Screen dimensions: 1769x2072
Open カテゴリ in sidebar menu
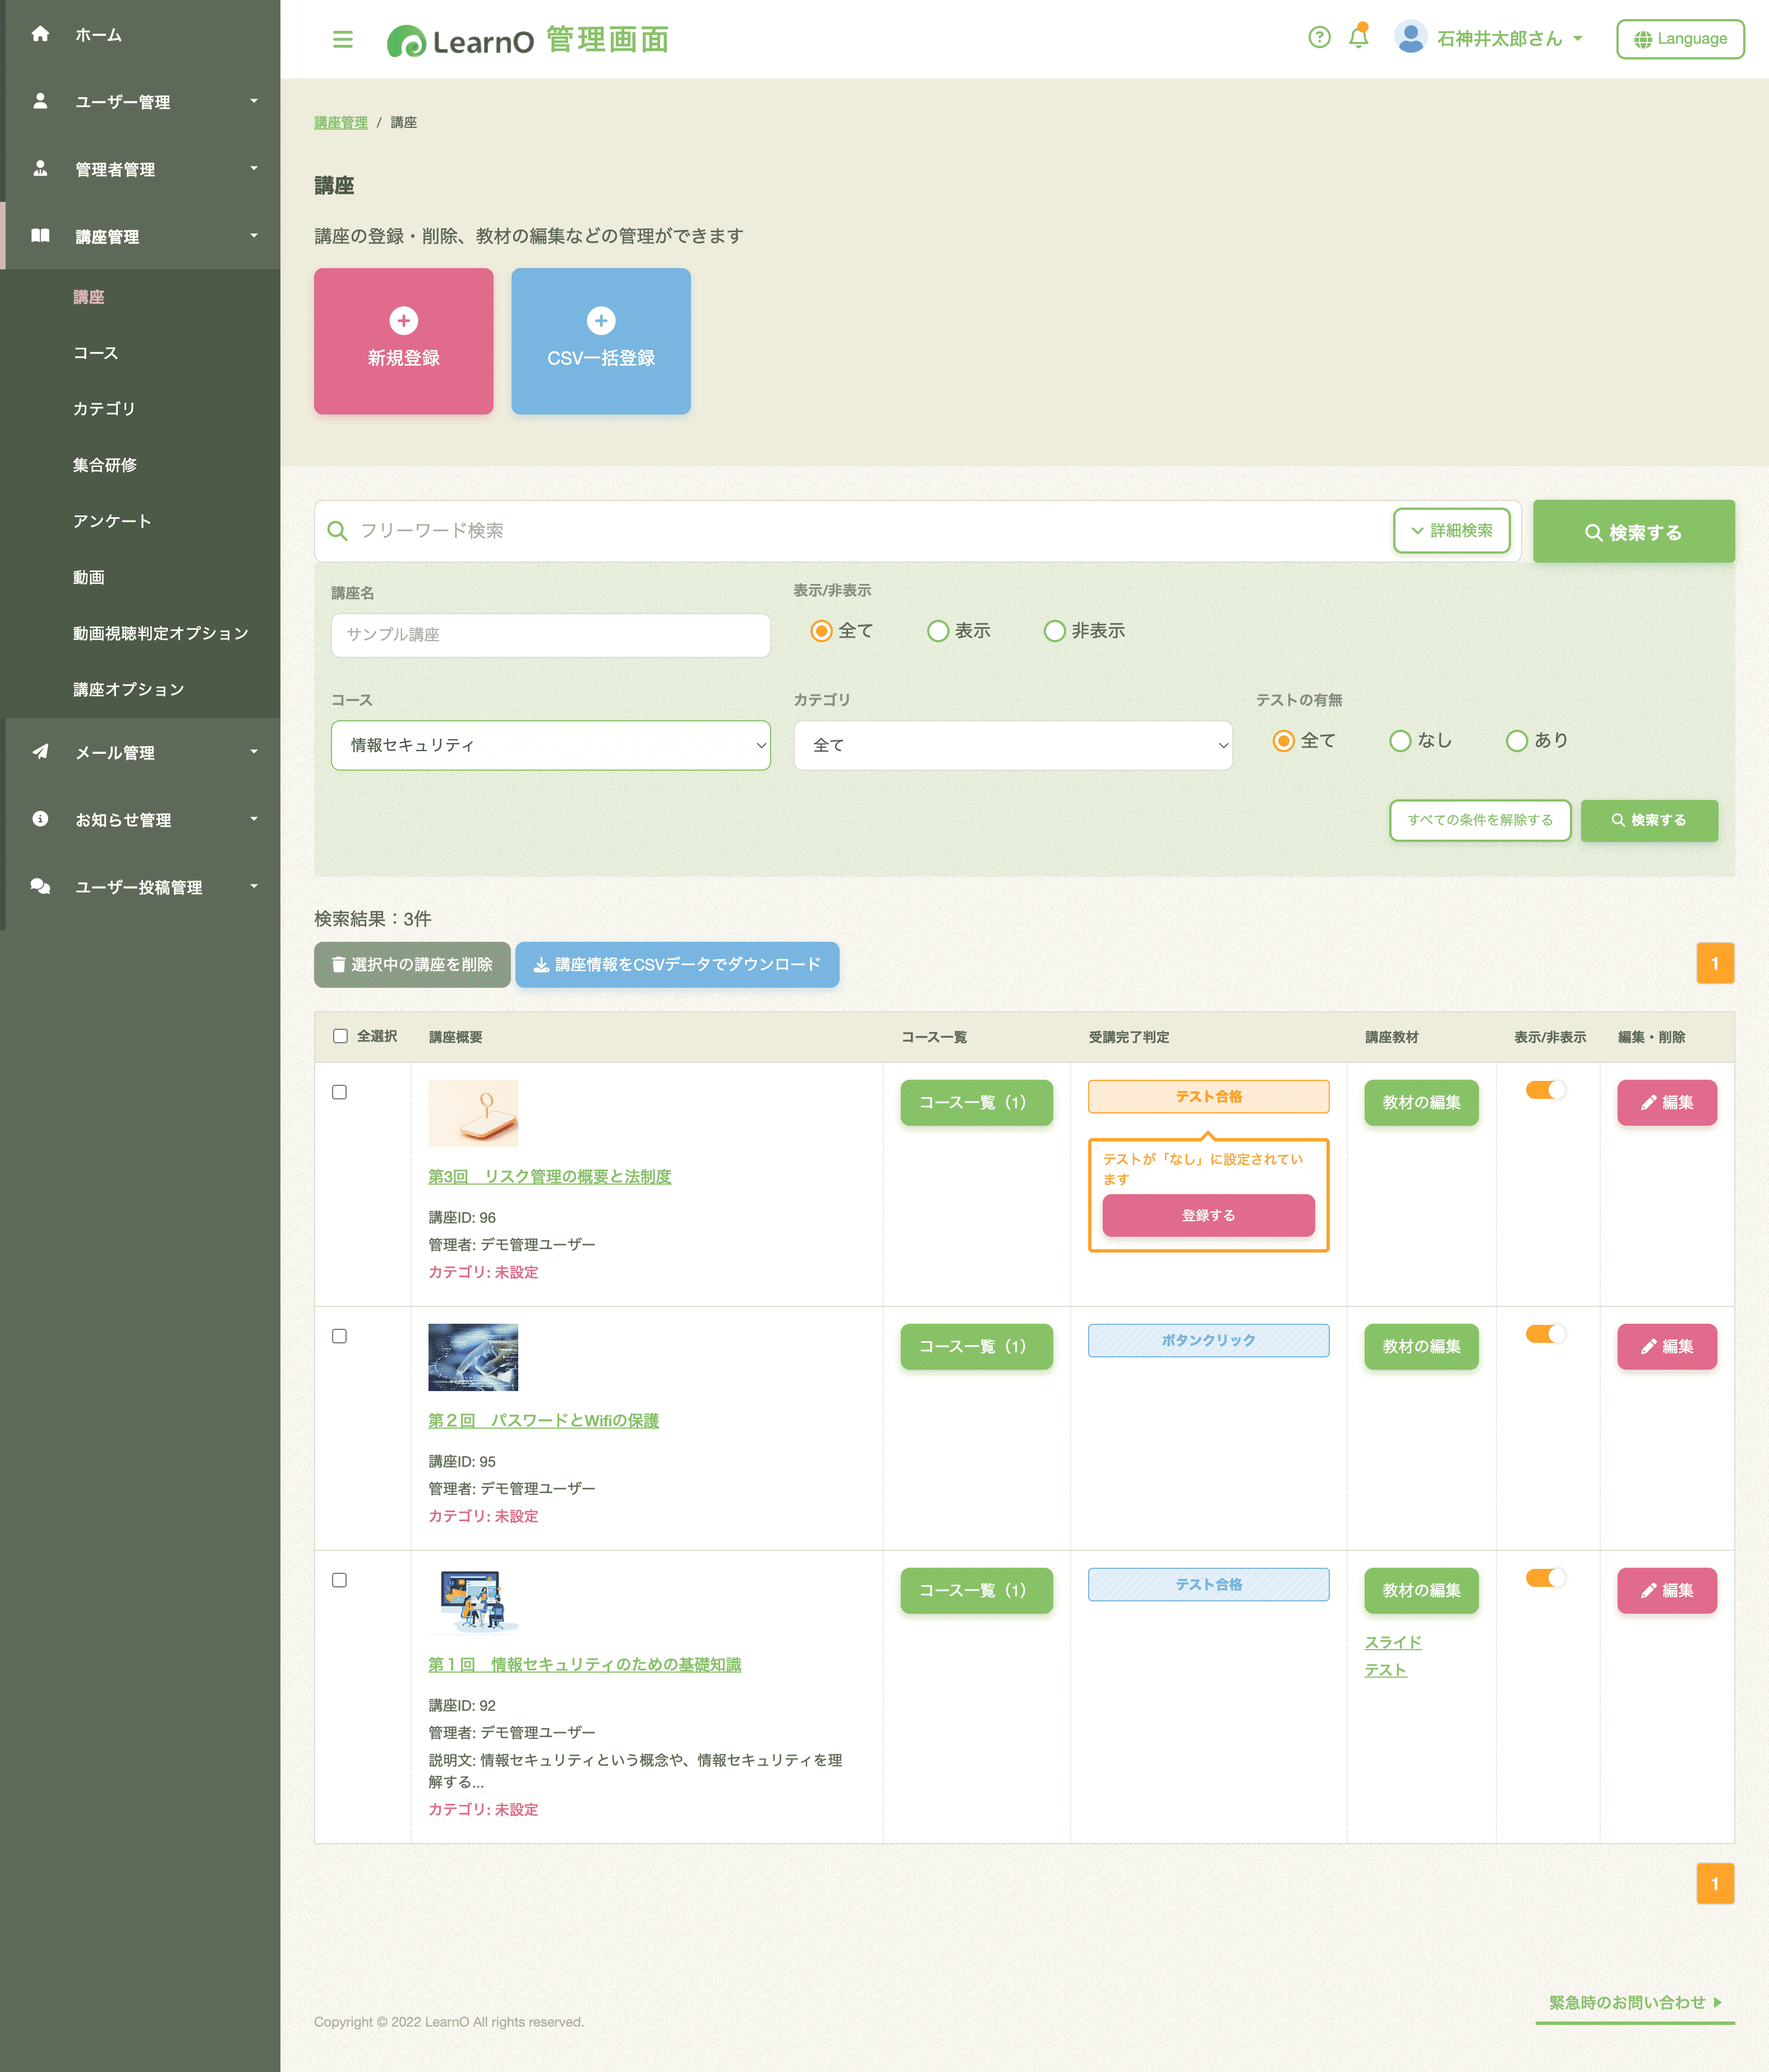pyautogui.click(x=104, y=409)
